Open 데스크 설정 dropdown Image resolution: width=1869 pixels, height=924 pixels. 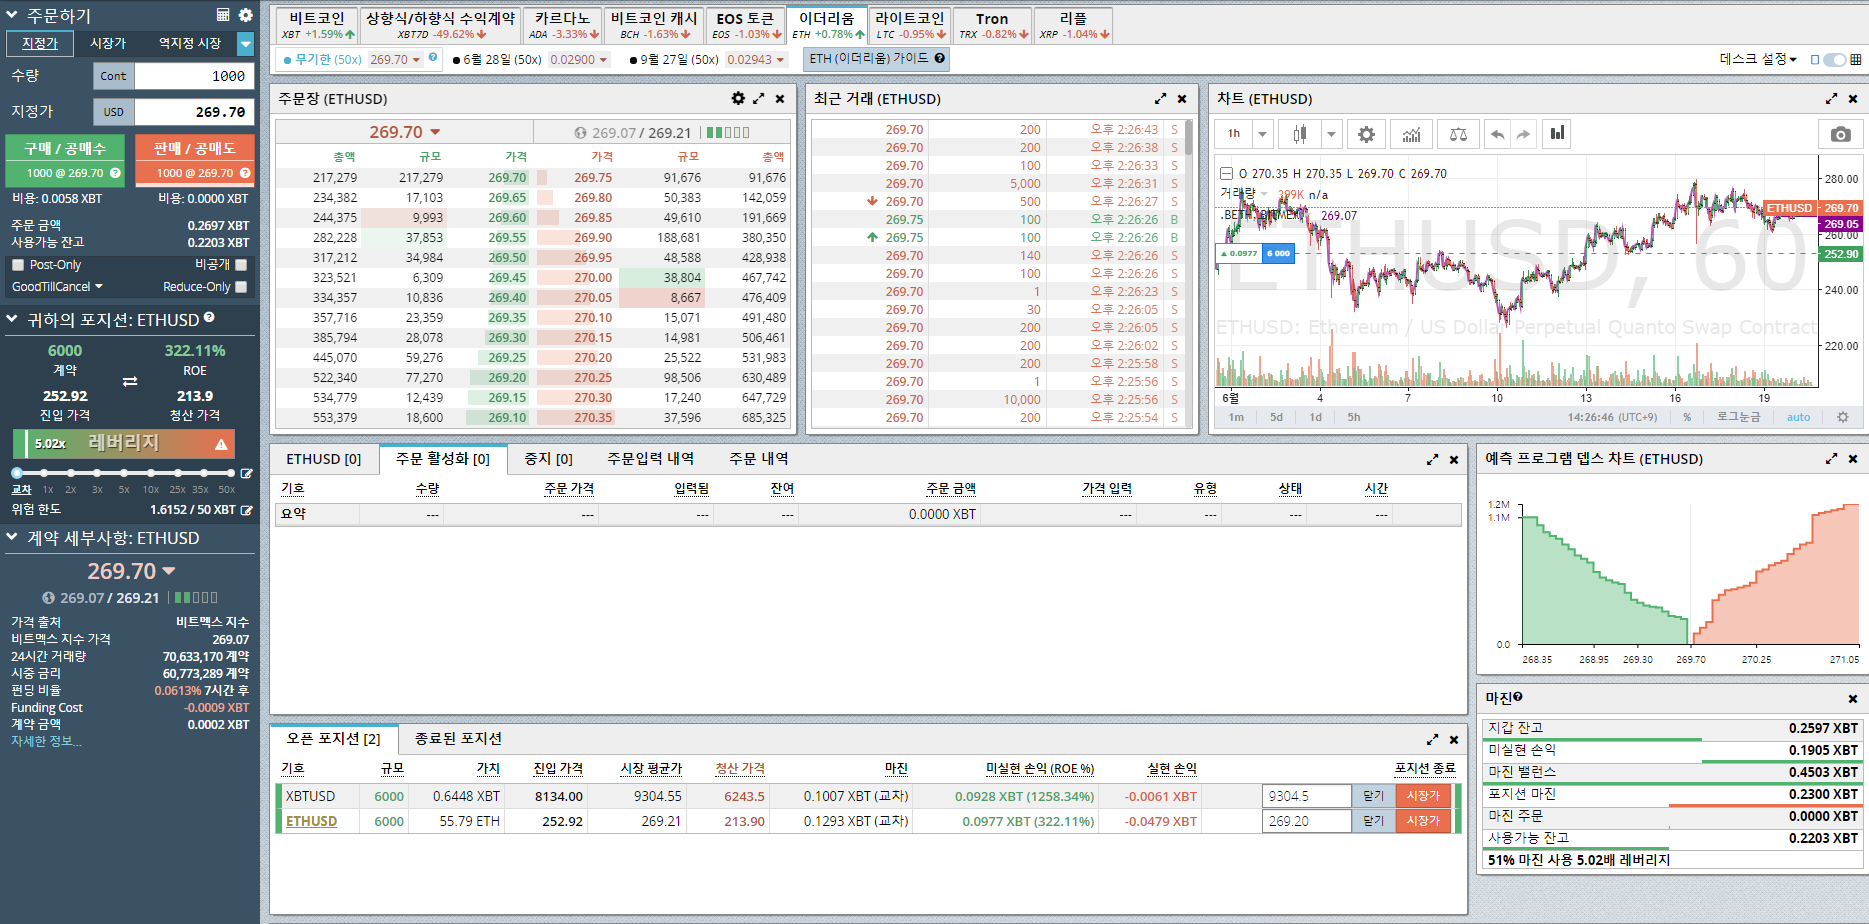pos(1758,59)
